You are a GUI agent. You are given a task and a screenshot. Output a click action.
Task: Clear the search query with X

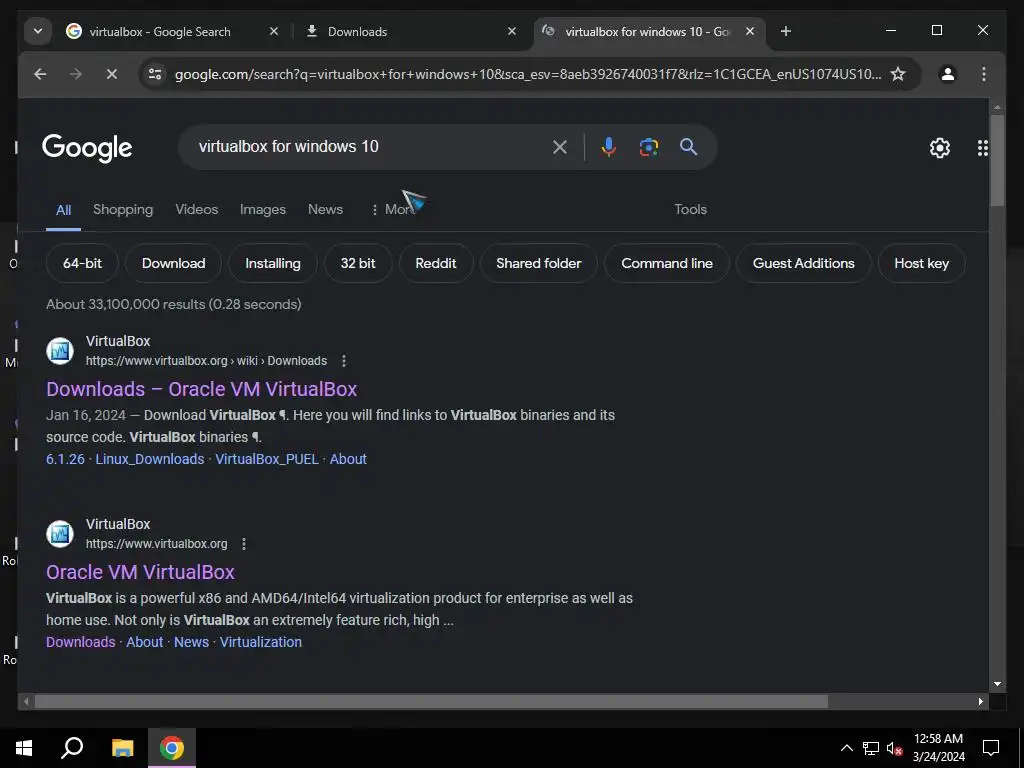pyautogui.click(x=560, y=147)
